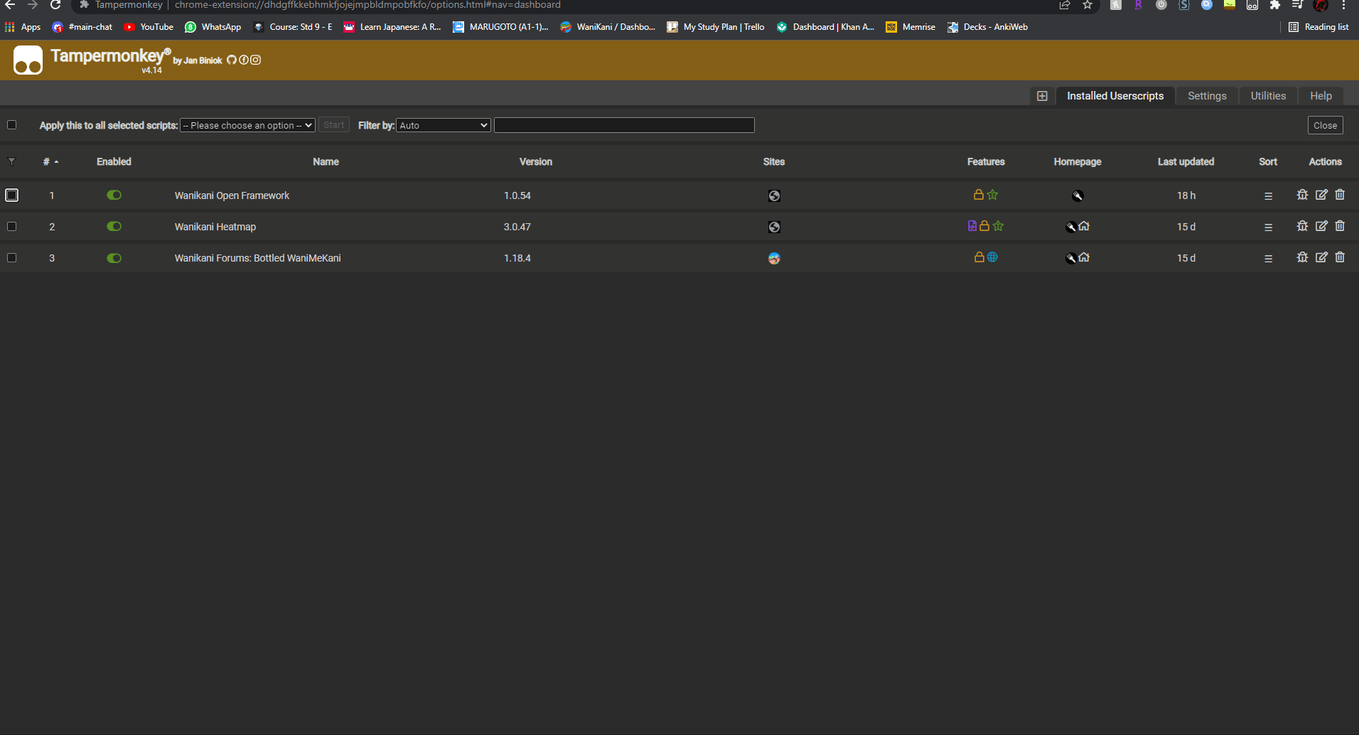Open the Help tab
The image size is (1359, 735).
[x=1321, y=96]
